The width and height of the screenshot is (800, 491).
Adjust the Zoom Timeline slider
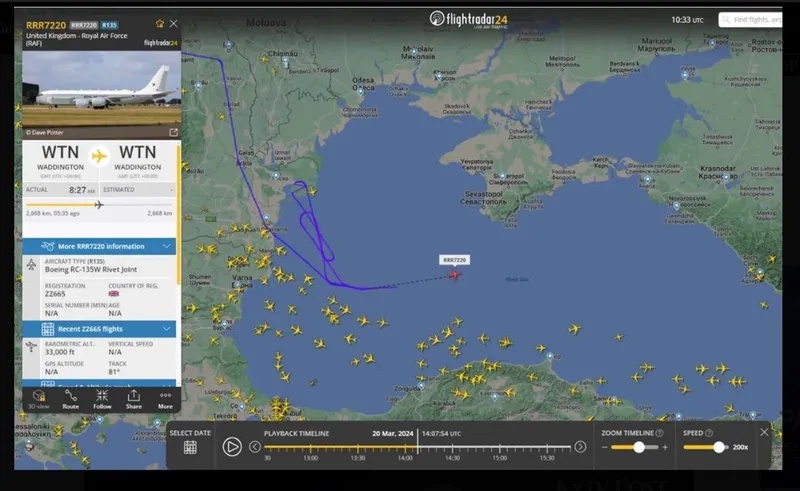[x=639, y=447]
